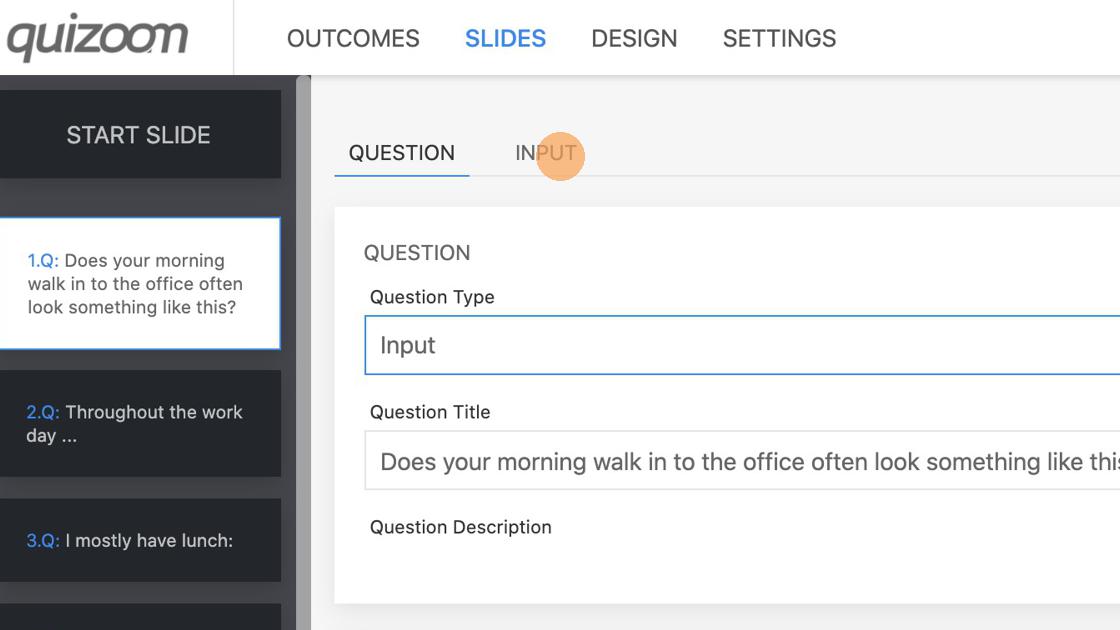Select the START SLIDE panel
This screenshot has width=1120, height=630.
[138, 135]
